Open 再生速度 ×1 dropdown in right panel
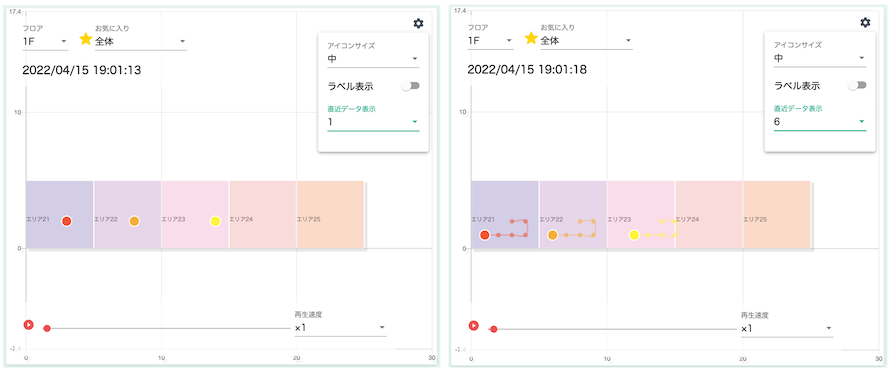Viewport: 890px width, 372px height. coord(787,328)
